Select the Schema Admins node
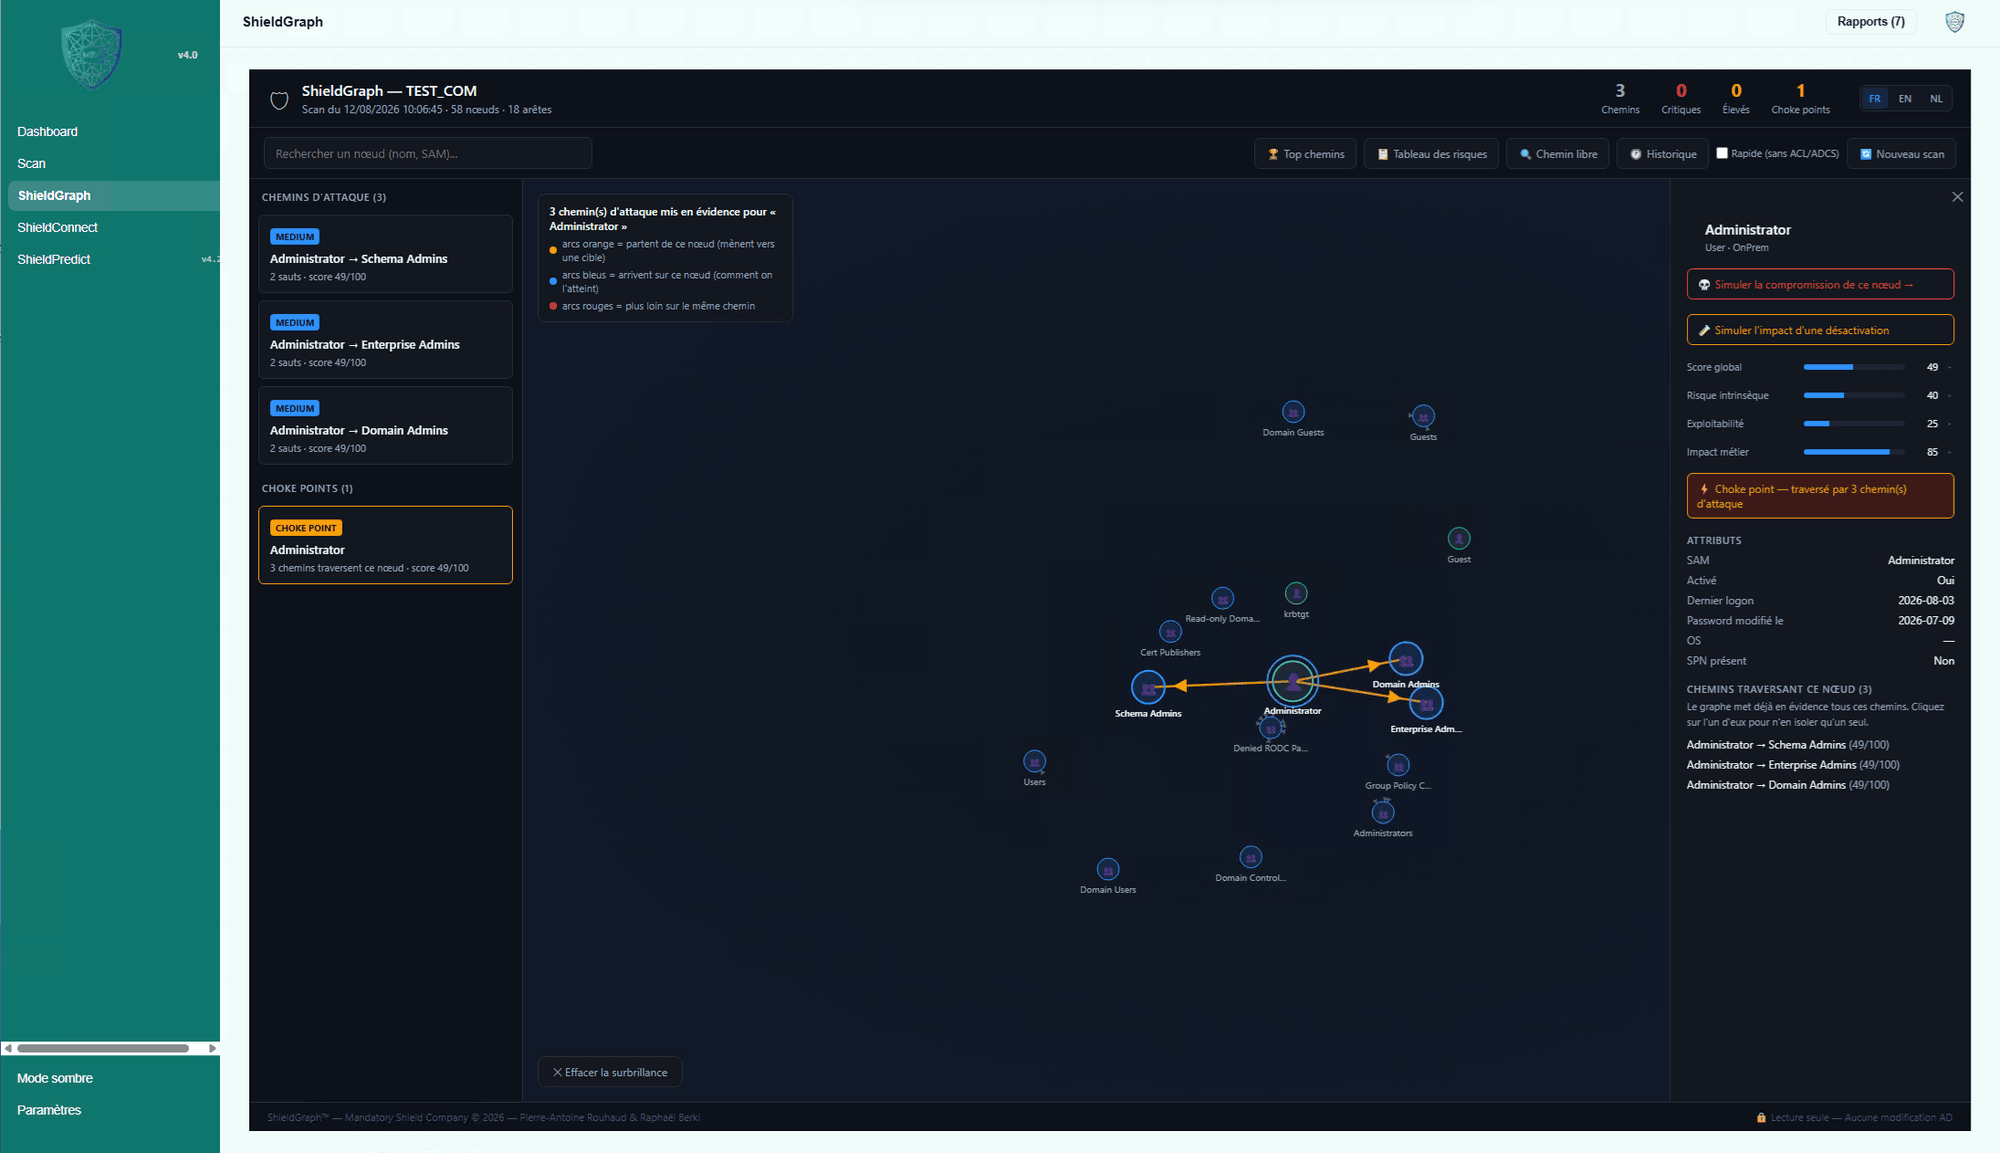 pyautogui.click(x=1148, y=688)
